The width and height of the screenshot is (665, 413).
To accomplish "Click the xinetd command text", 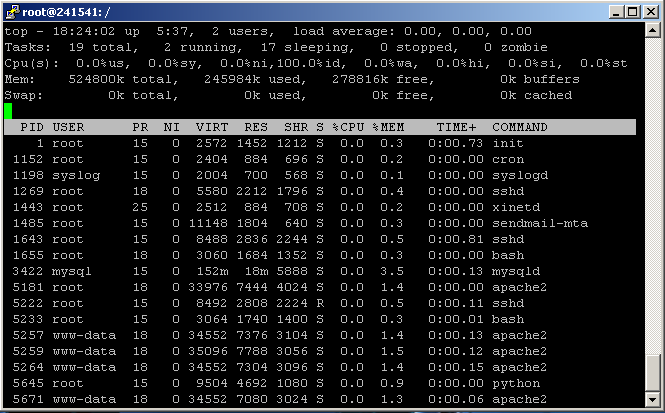I will pyautogui.click(x=516, y=207).
